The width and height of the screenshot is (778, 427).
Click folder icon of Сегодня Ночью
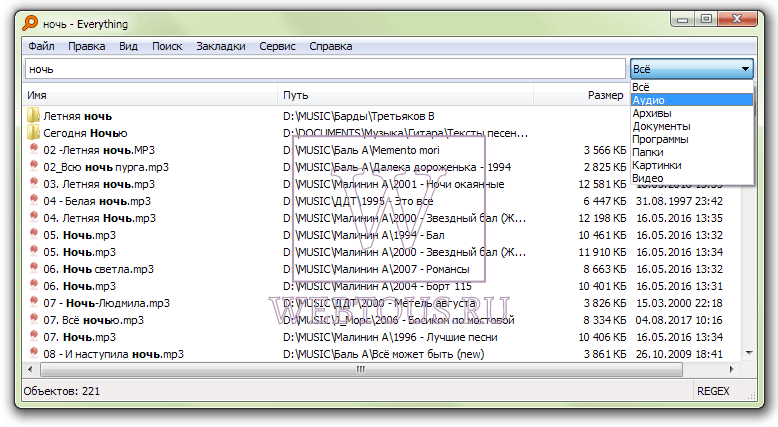coord(33,133)
